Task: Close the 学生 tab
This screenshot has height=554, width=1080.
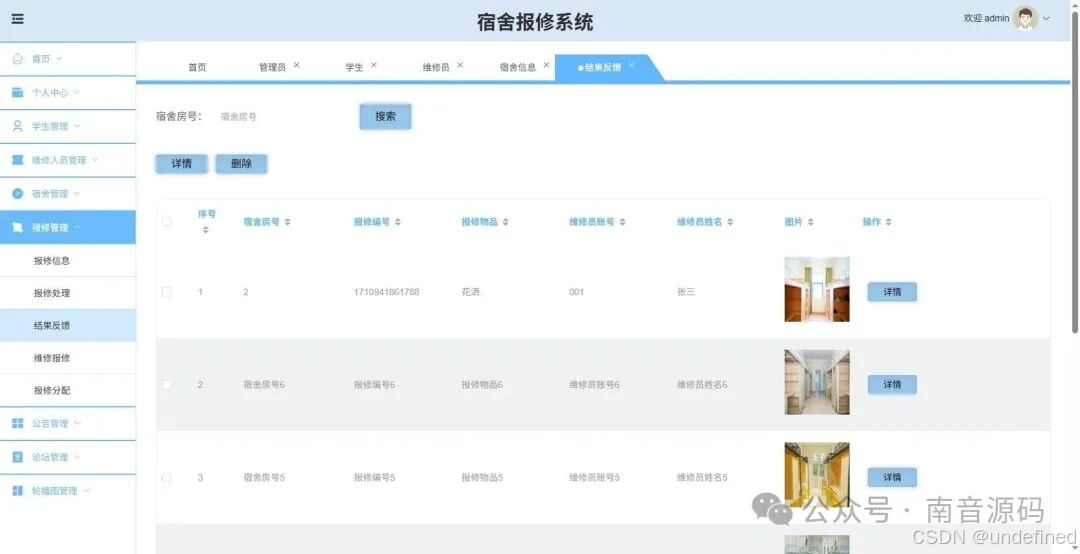Action: click(x=373, y=65)
